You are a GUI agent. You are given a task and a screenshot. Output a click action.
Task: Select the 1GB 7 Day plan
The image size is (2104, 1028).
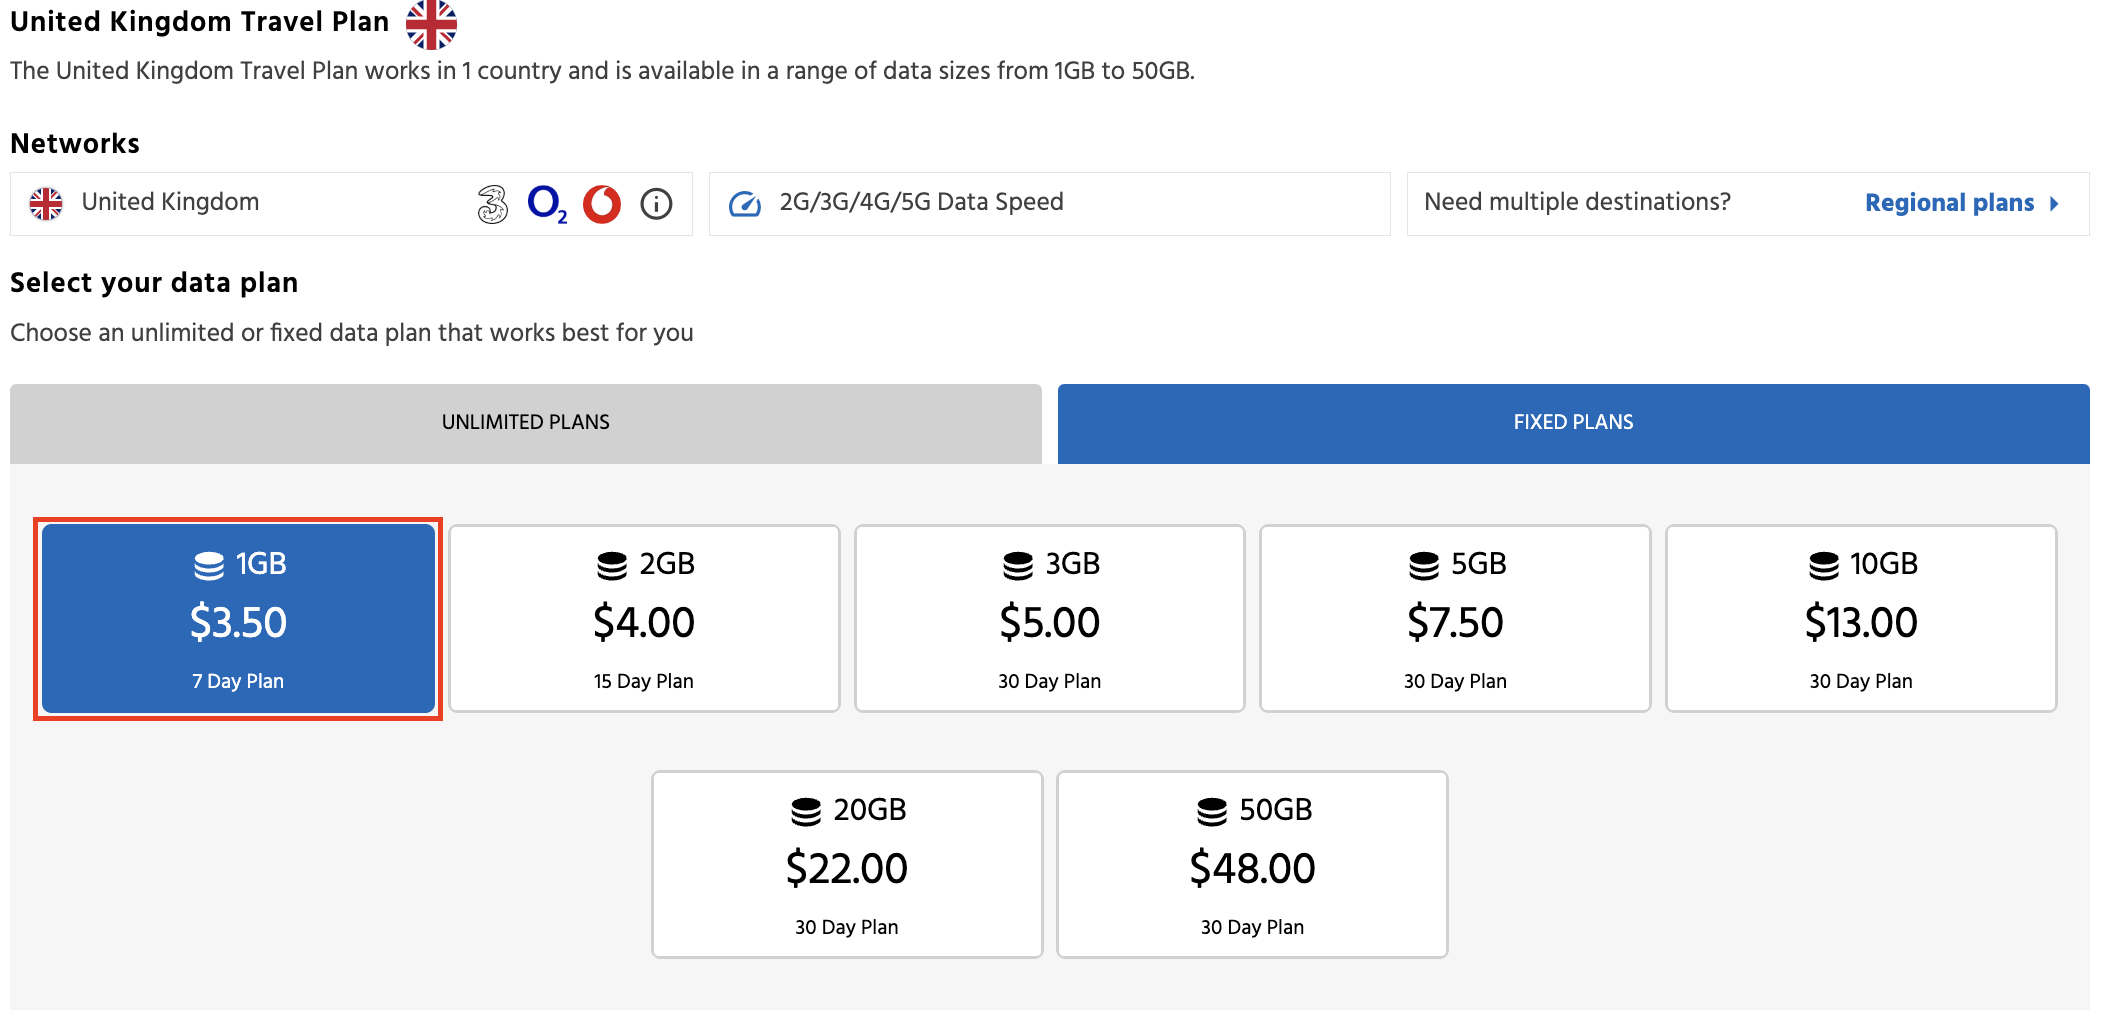pos(238,619)
